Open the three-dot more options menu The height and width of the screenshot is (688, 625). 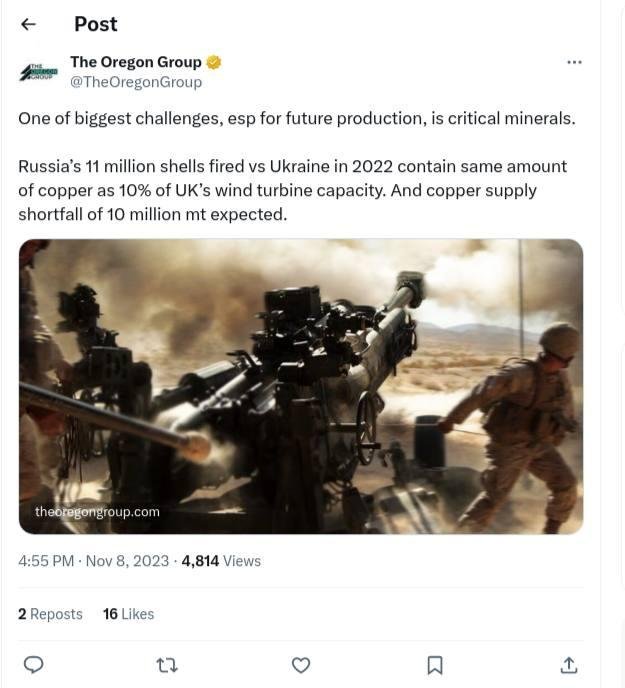574,62
